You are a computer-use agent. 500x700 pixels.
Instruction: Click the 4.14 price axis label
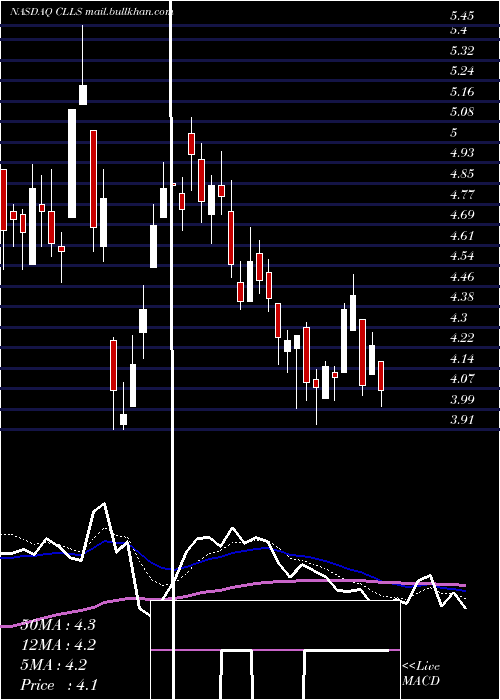462,359
